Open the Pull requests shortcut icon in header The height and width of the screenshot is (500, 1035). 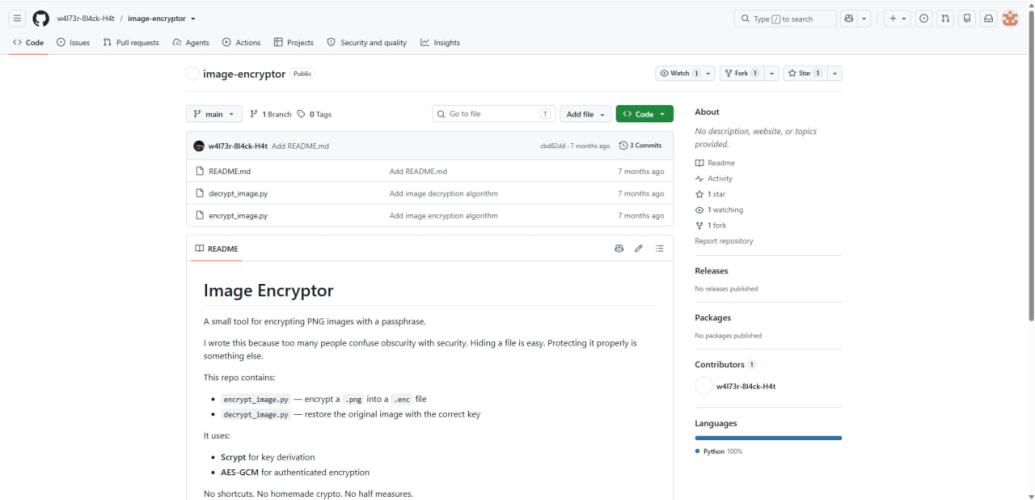click(945, 18)
